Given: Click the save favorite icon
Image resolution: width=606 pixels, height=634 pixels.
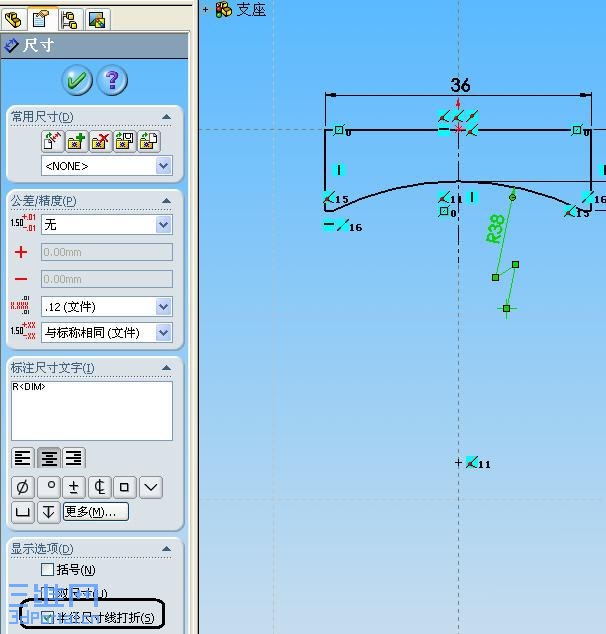Looking at the screenshot, I should pos(125,141).
